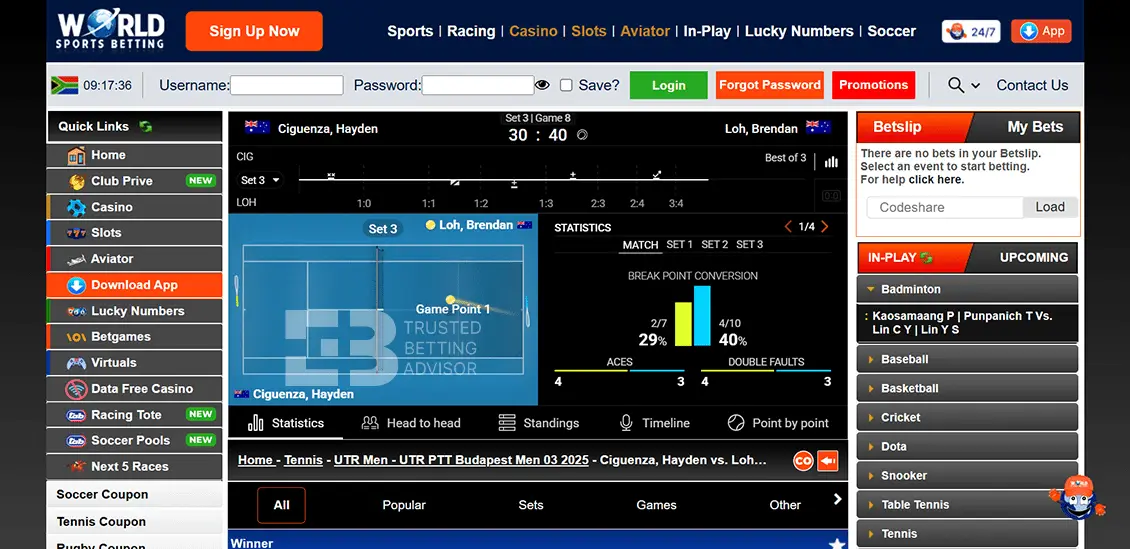Screen dimensions: 1130x549
Task: Select the Popular market filter
Action: [x=404, y=505]
